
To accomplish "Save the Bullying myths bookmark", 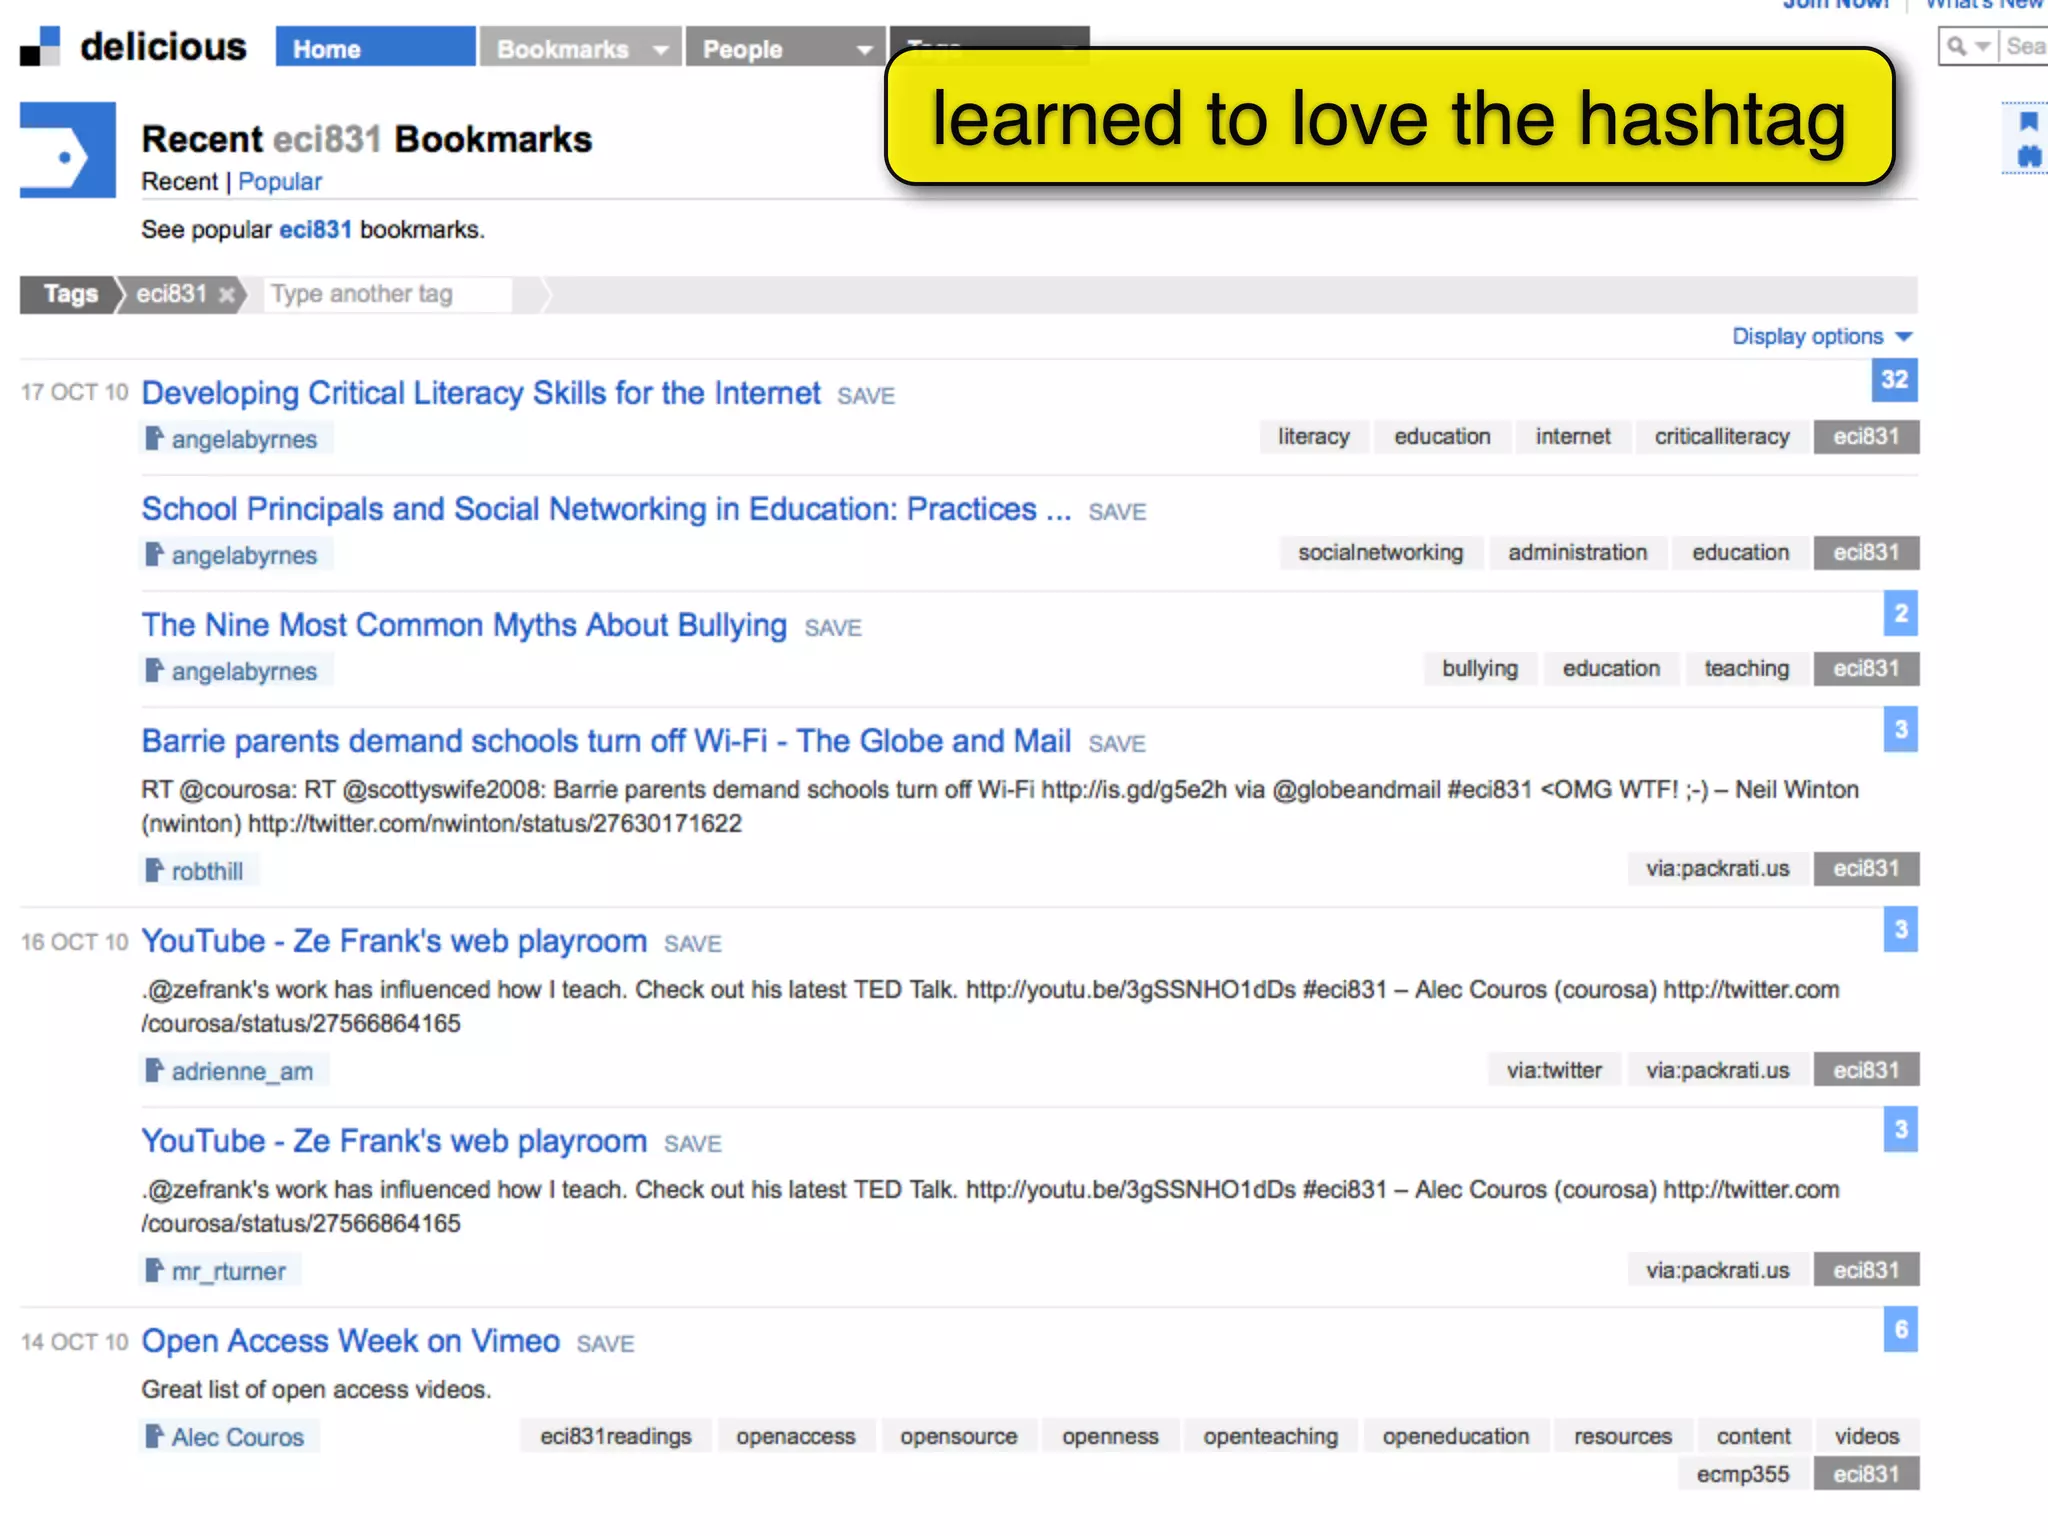I will (833, 628).
